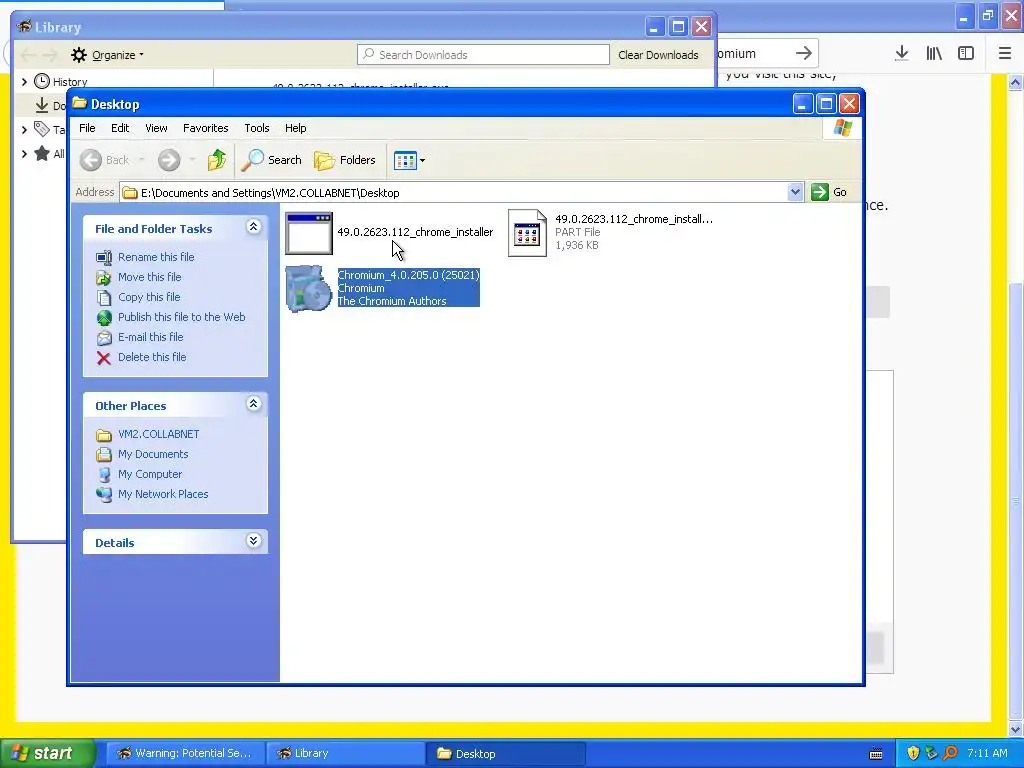Open My Documents link
1024x768 pixels.
(x=153, y=455)
